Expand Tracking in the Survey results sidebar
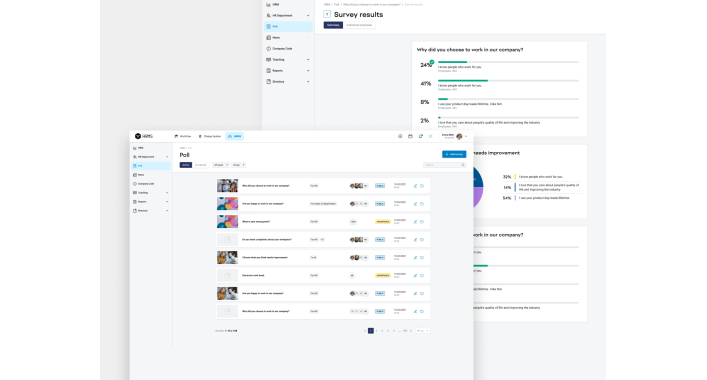 point(308,60)
